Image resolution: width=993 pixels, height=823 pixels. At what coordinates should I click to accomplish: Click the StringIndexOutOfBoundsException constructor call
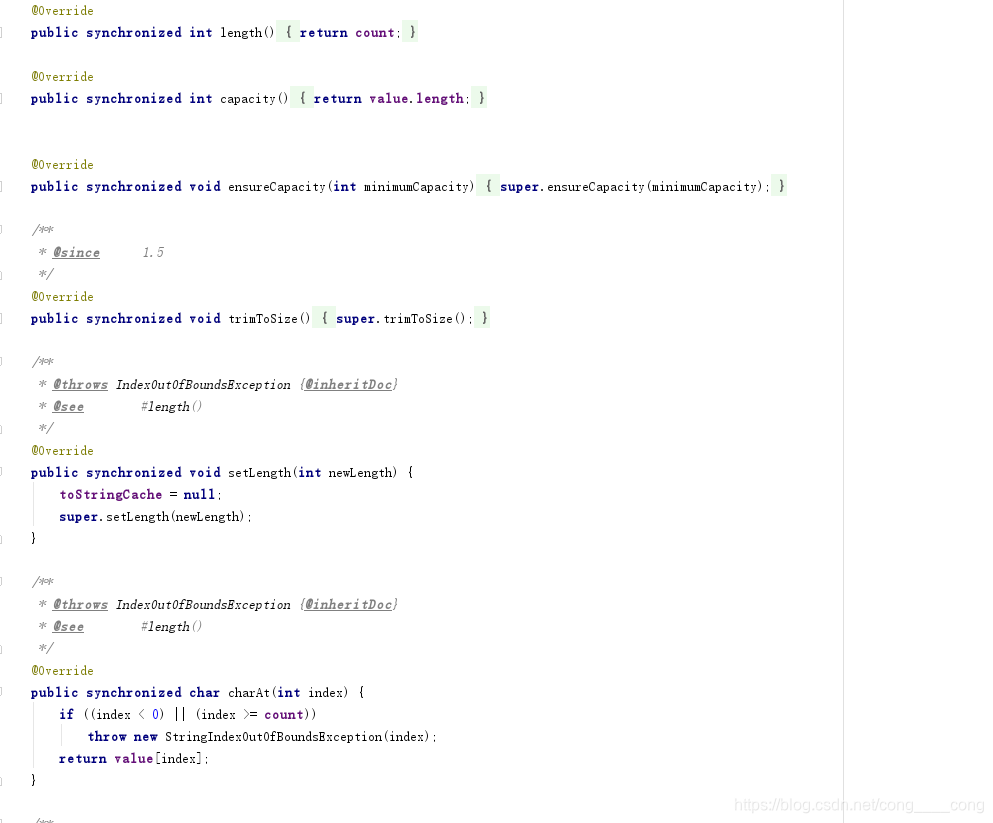(300, 736)
